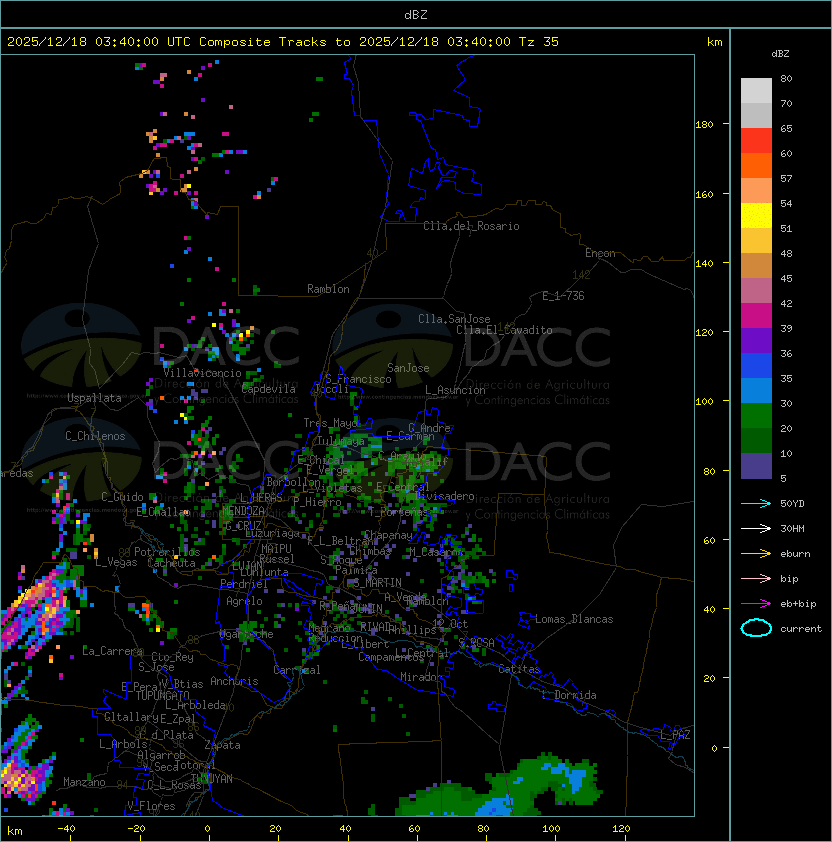The image size is (832, 842).
Task: Click the 'C_Guido' map label
Action: coord(122,497)
